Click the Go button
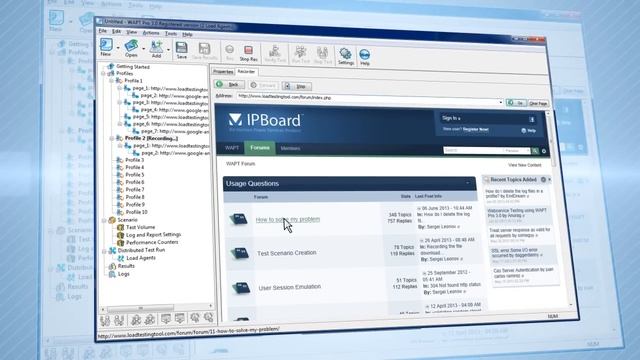 point(516,103)
